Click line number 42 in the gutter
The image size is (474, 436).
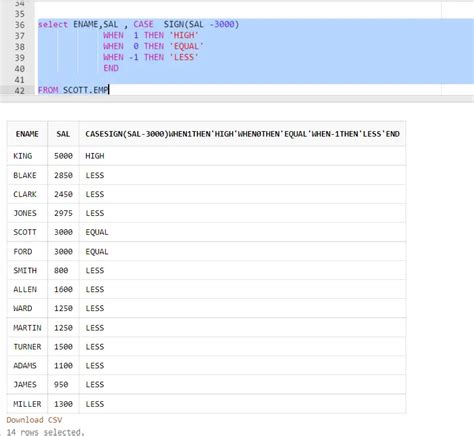tap(20, 90)
